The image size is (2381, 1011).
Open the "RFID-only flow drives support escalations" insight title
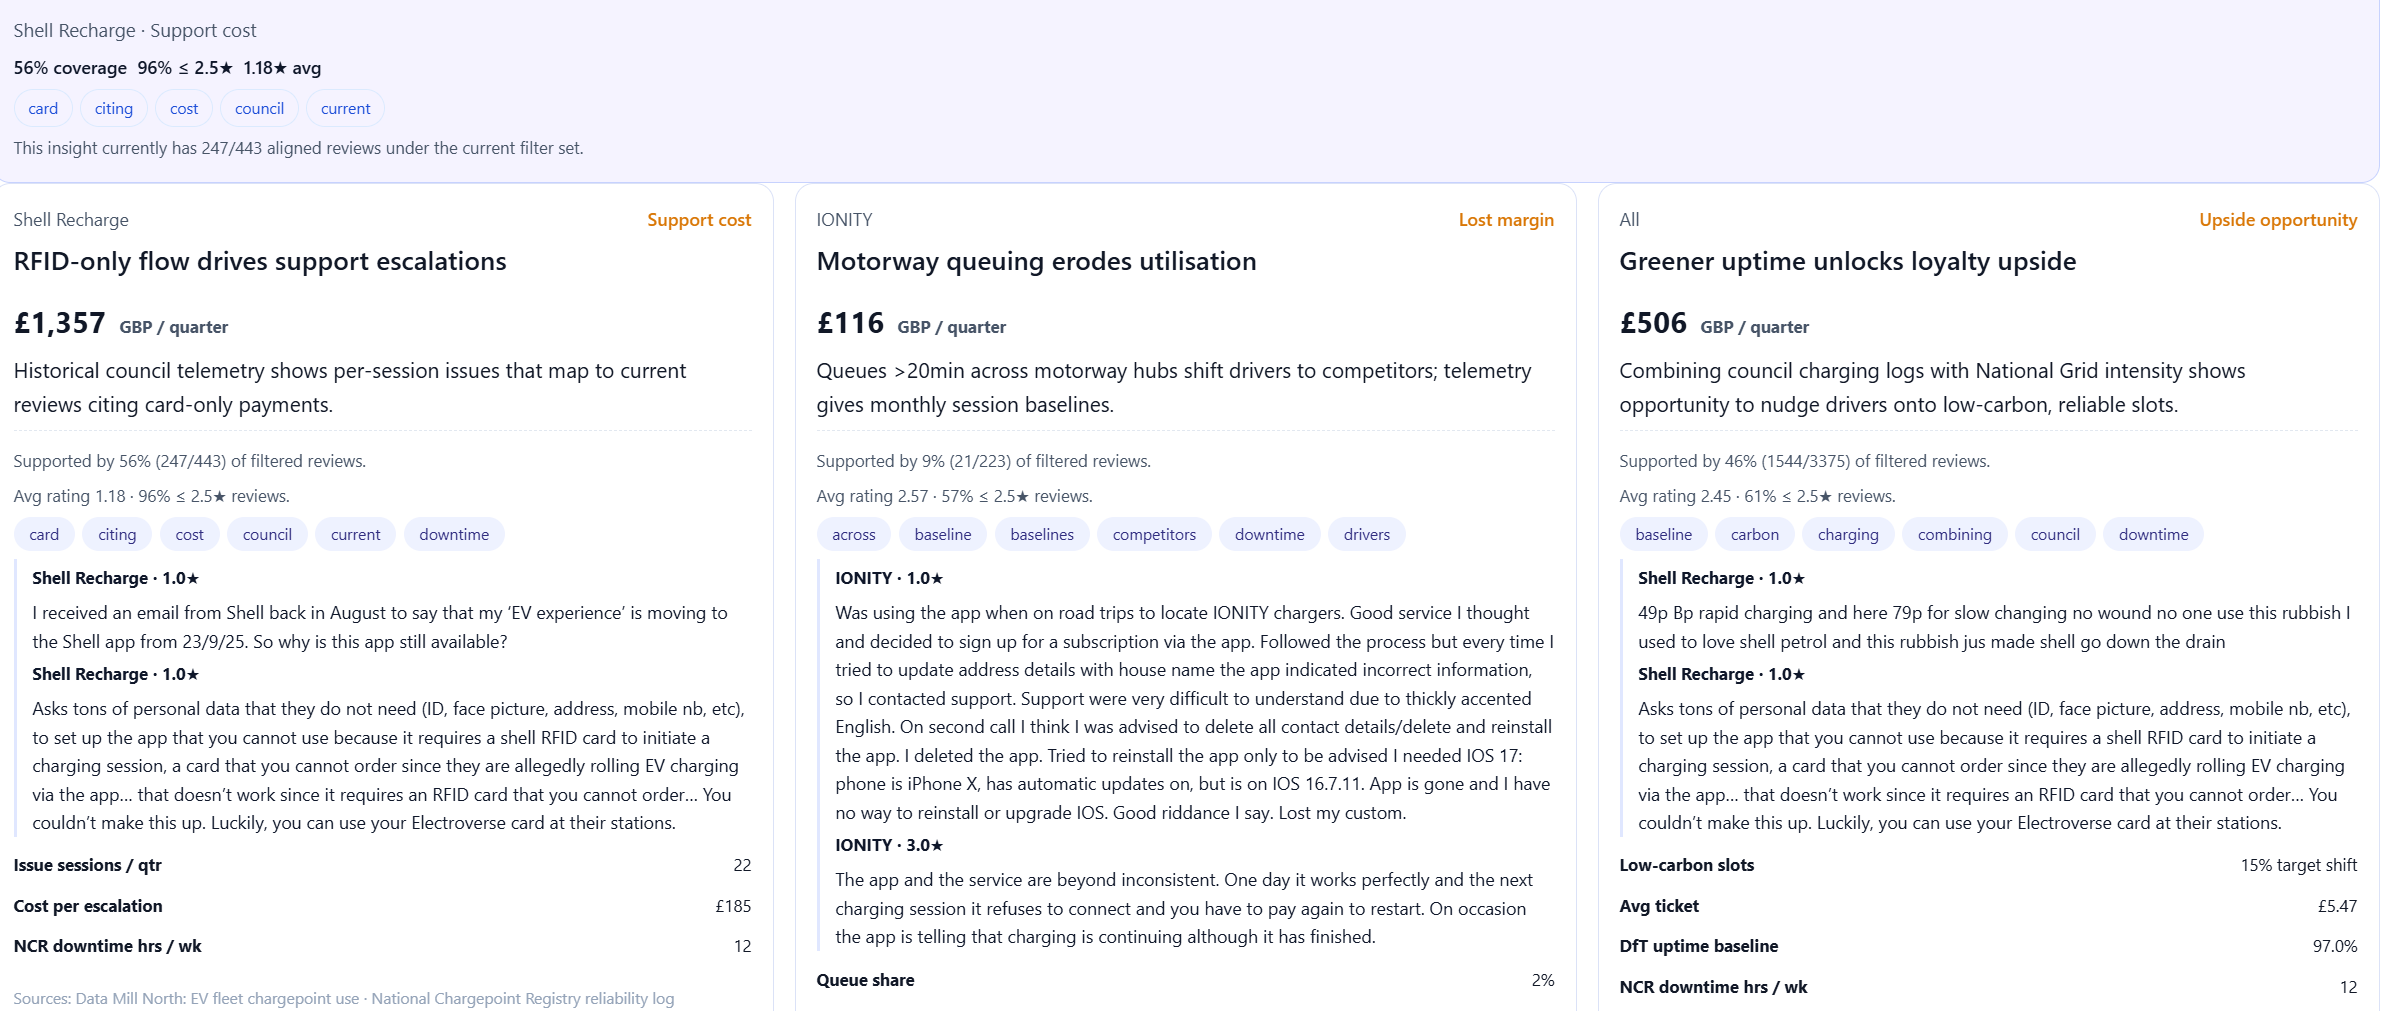click(260, 262)
